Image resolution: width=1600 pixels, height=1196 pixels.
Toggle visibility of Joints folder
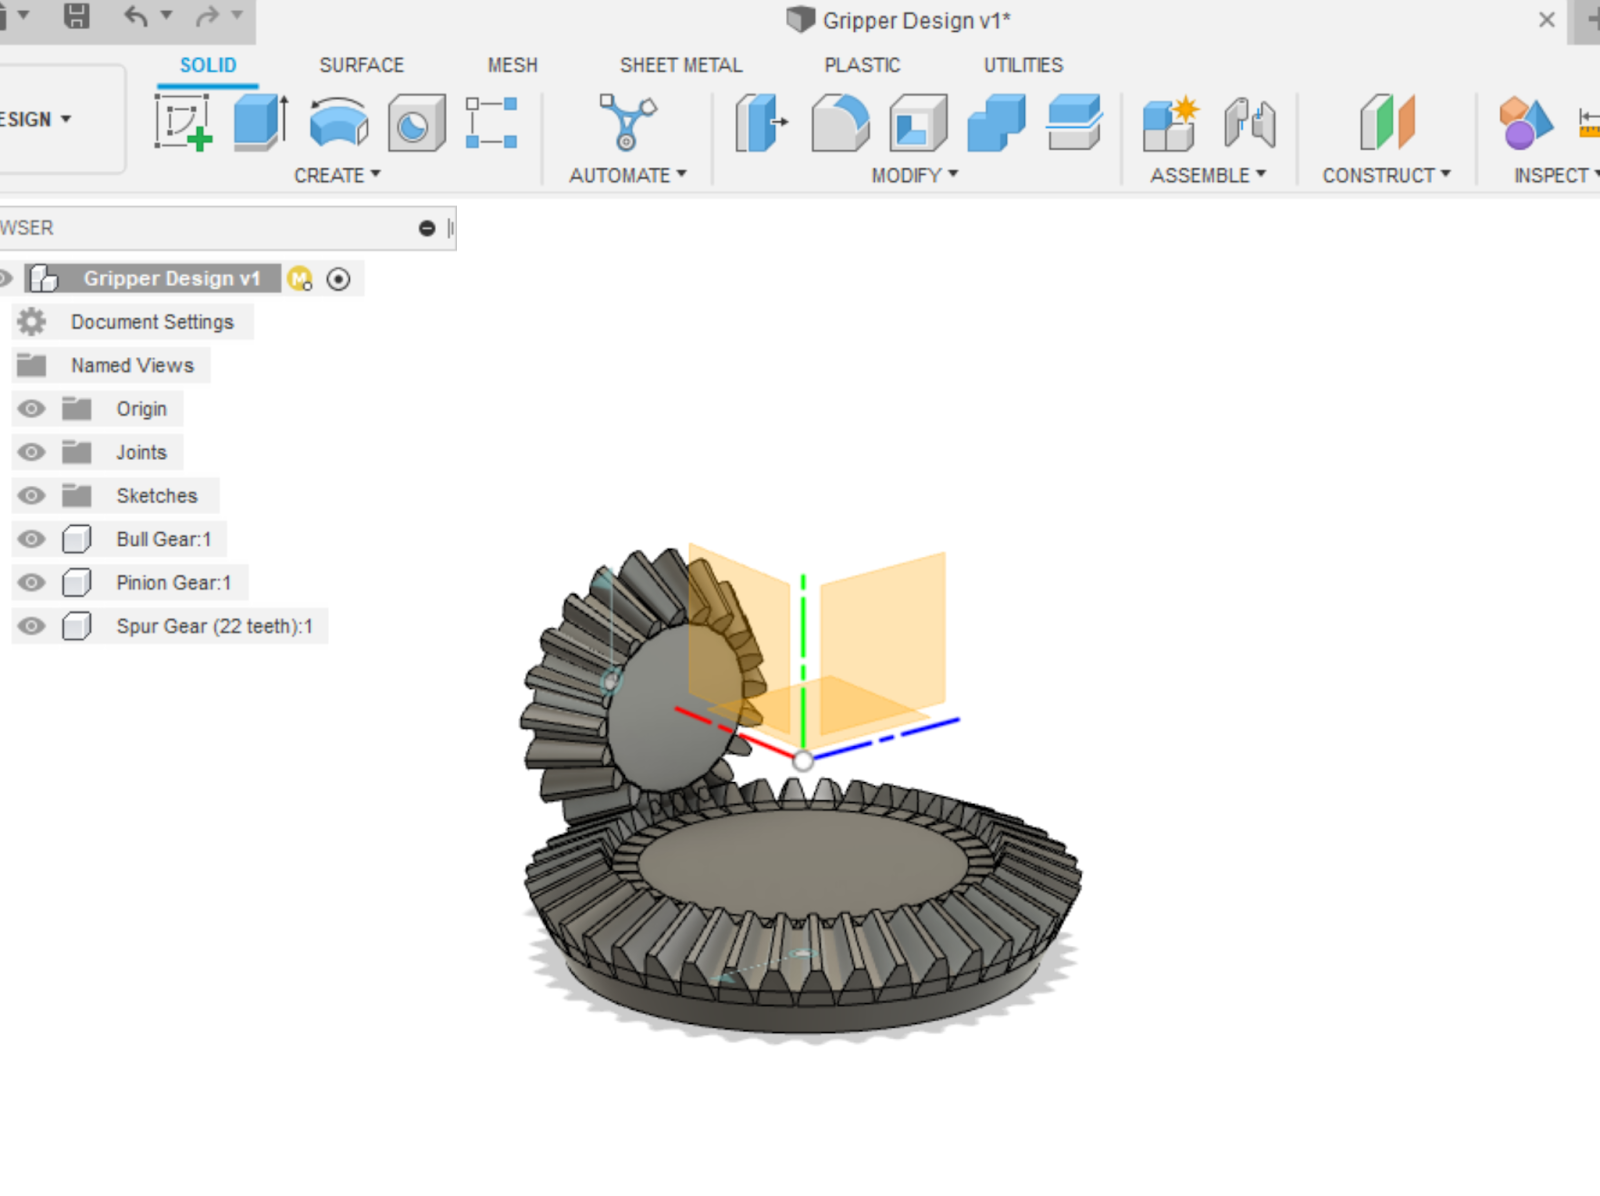tap(32, 452)
